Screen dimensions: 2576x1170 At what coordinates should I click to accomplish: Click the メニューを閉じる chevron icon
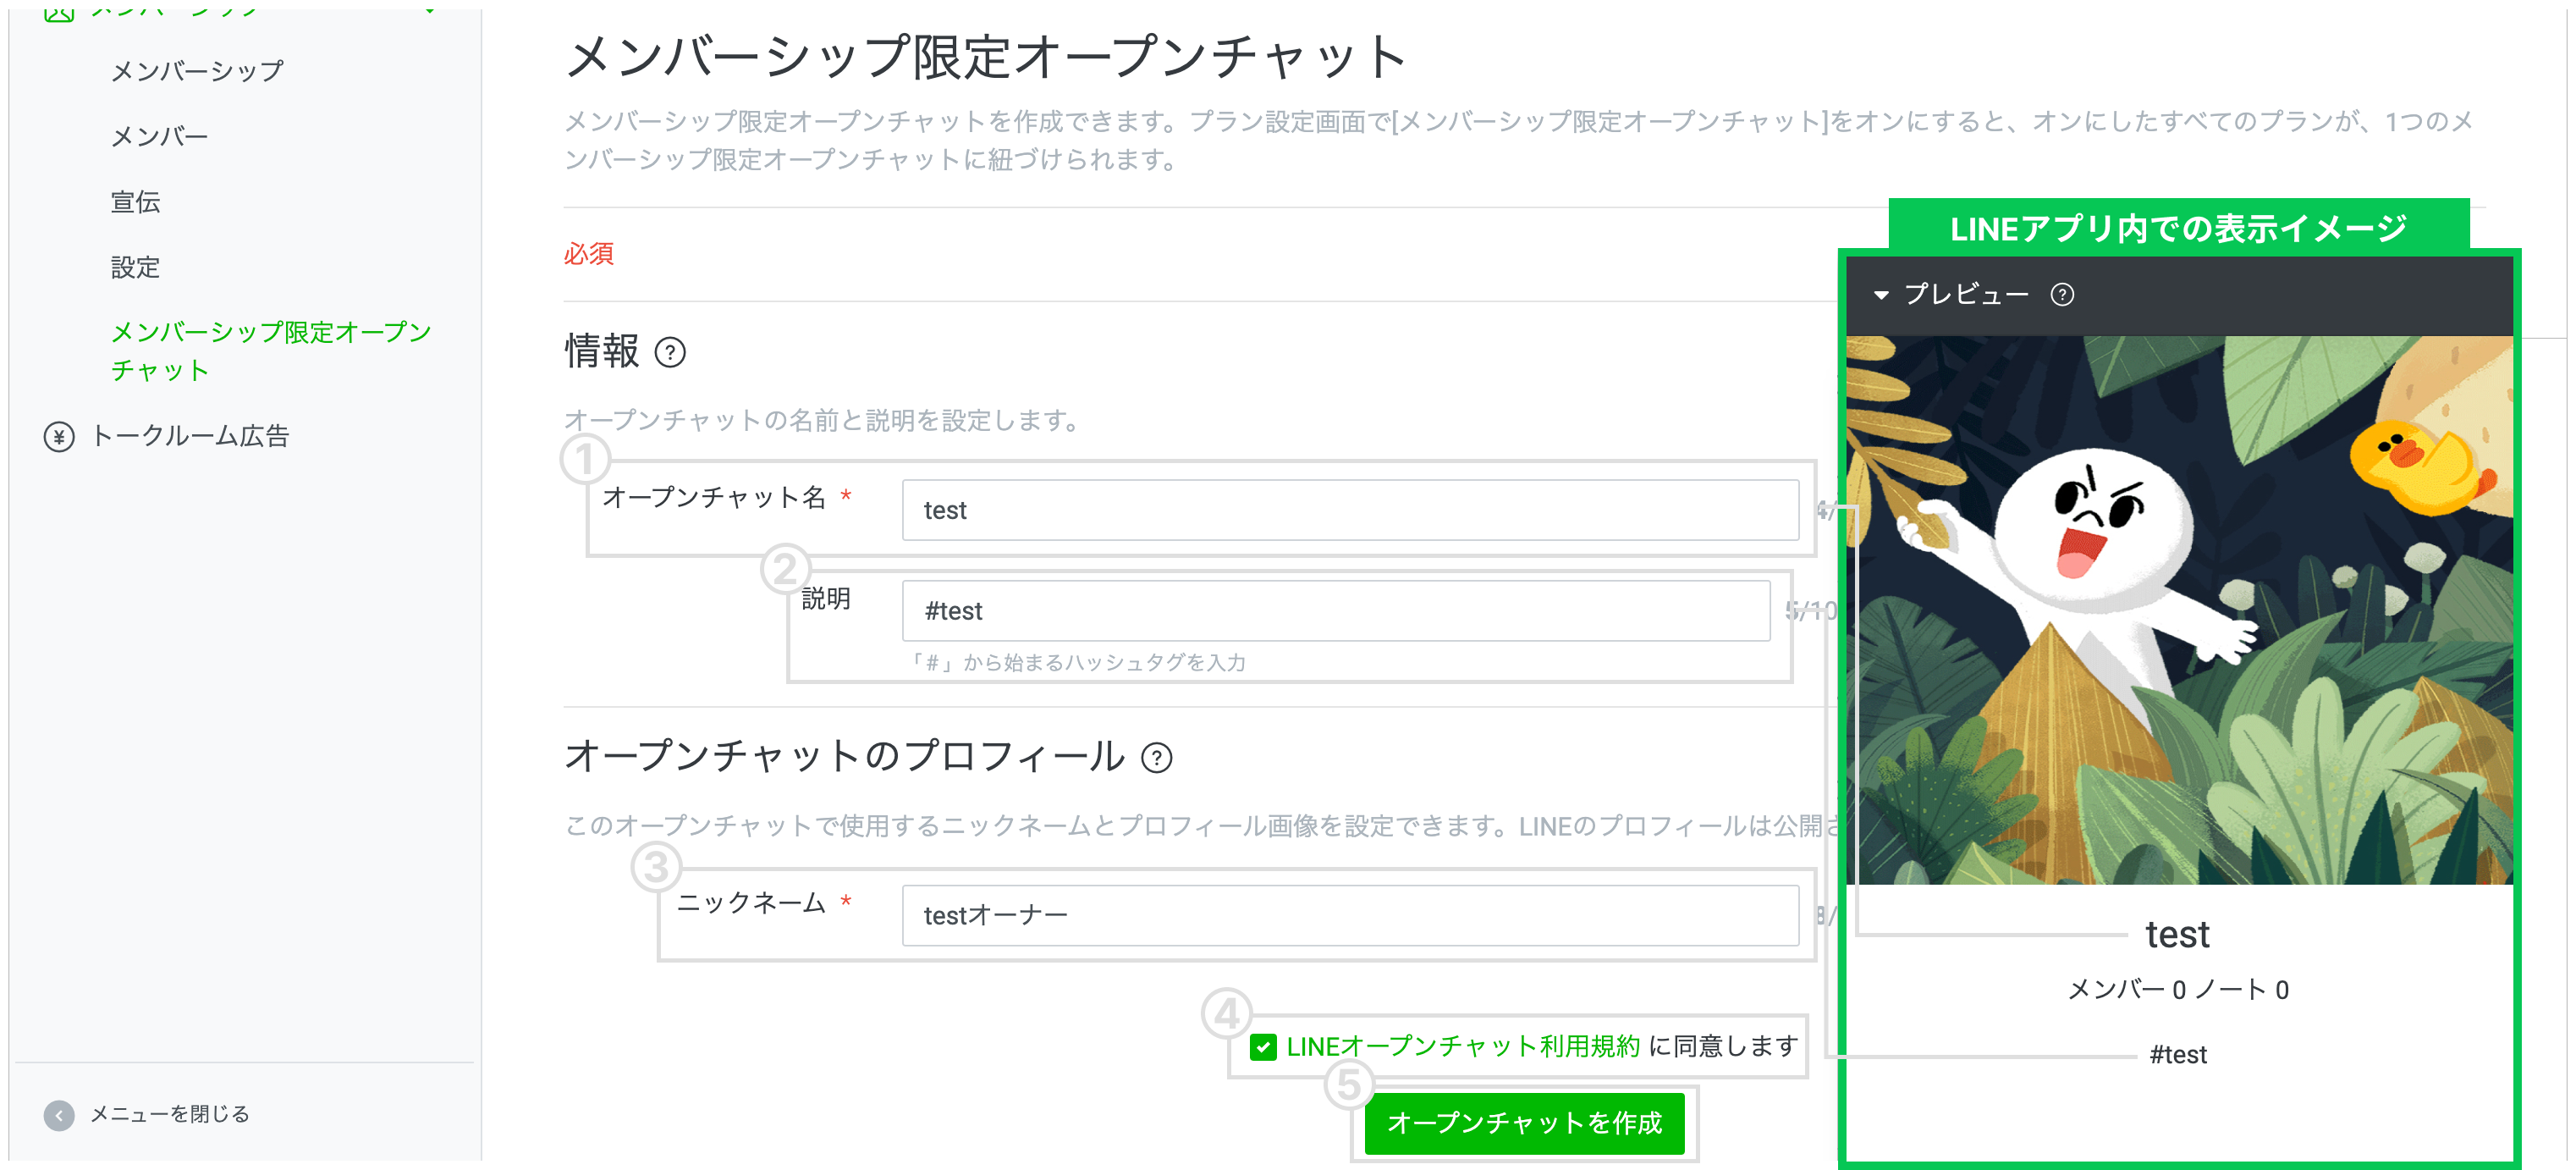[x=59, y=1115]
